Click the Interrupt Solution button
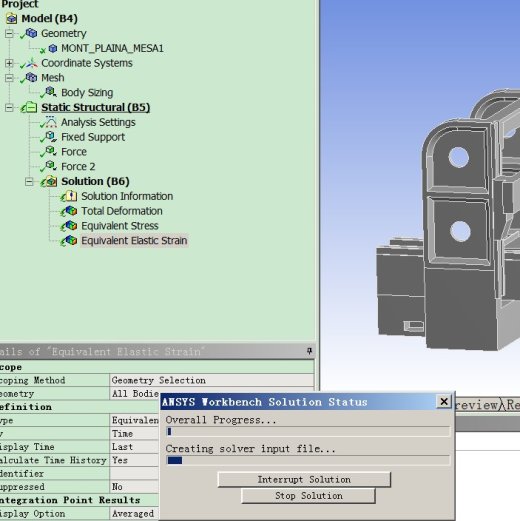 coord(304,479)
